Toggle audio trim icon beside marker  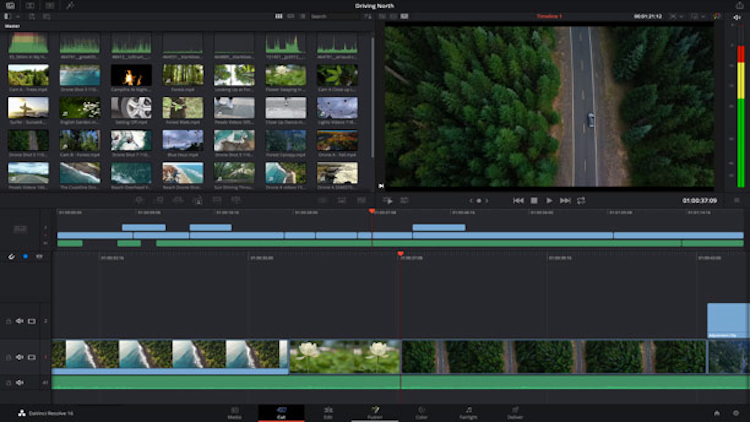(x=39, y=256)
